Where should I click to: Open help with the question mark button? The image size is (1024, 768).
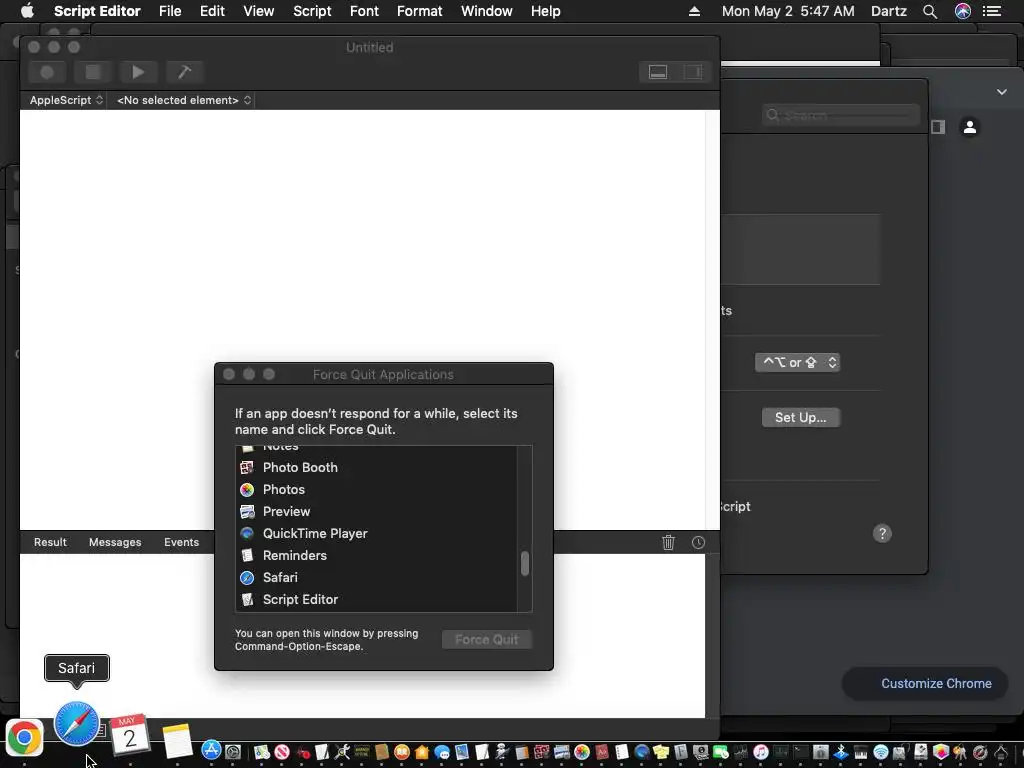tap(882, 534)
